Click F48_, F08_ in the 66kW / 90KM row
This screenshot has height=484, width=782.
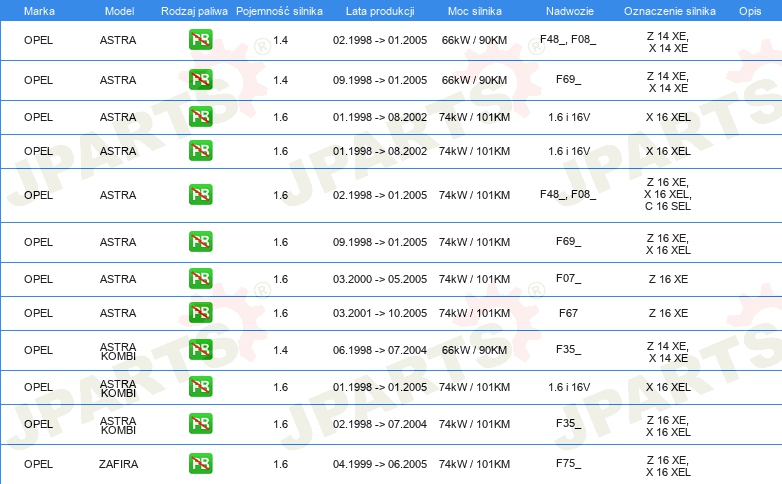(568, 39)
